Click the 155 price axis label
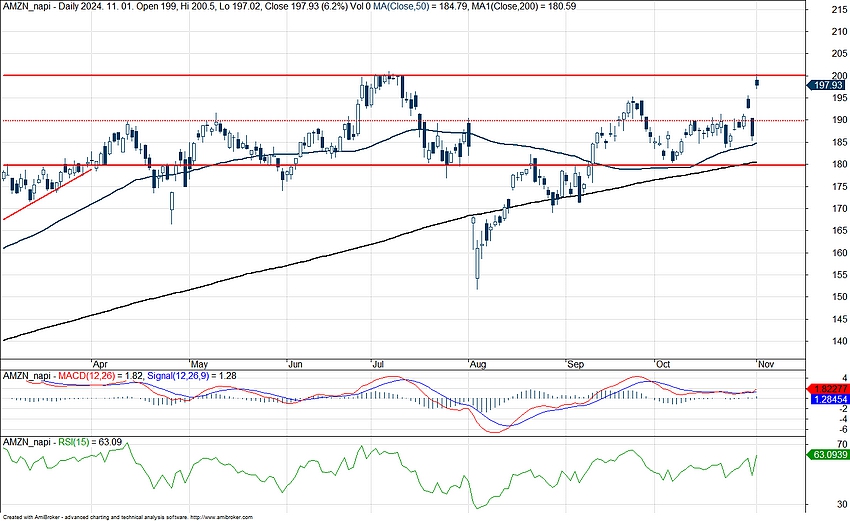The image size is (850, 521). (x=839, y=275)
